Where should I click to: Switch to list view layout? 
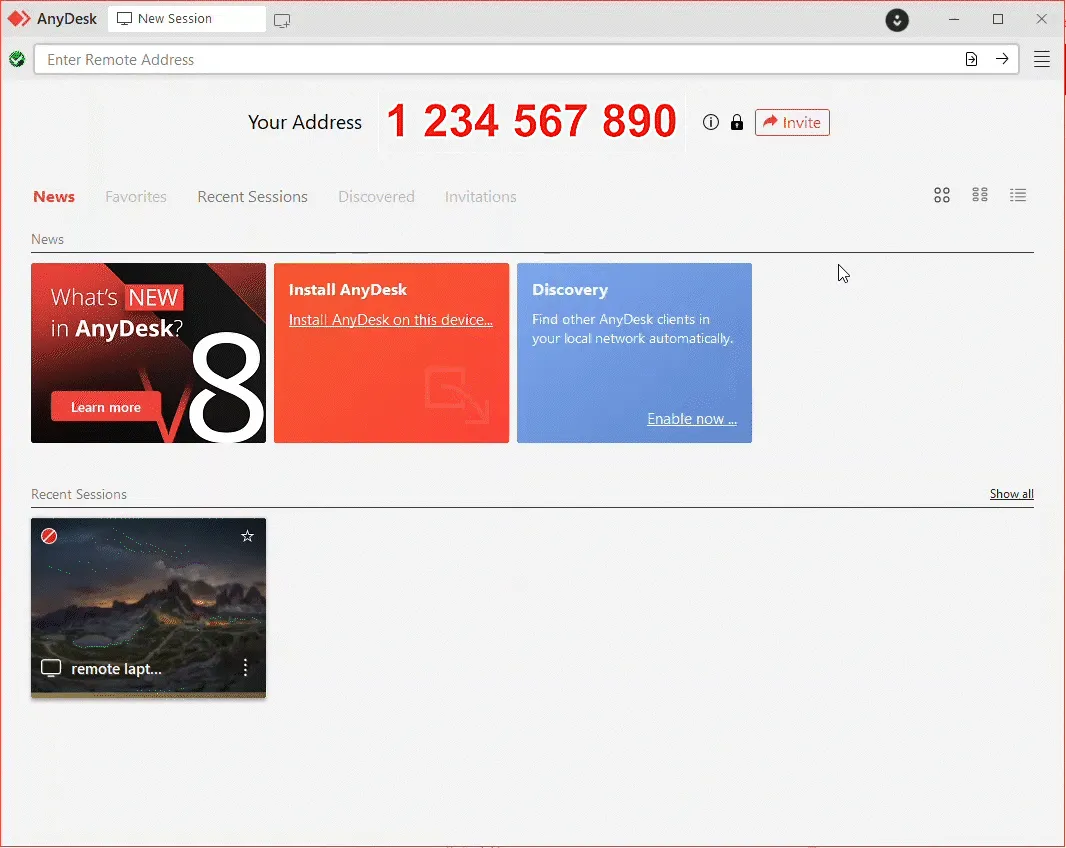coord(1018,196)
